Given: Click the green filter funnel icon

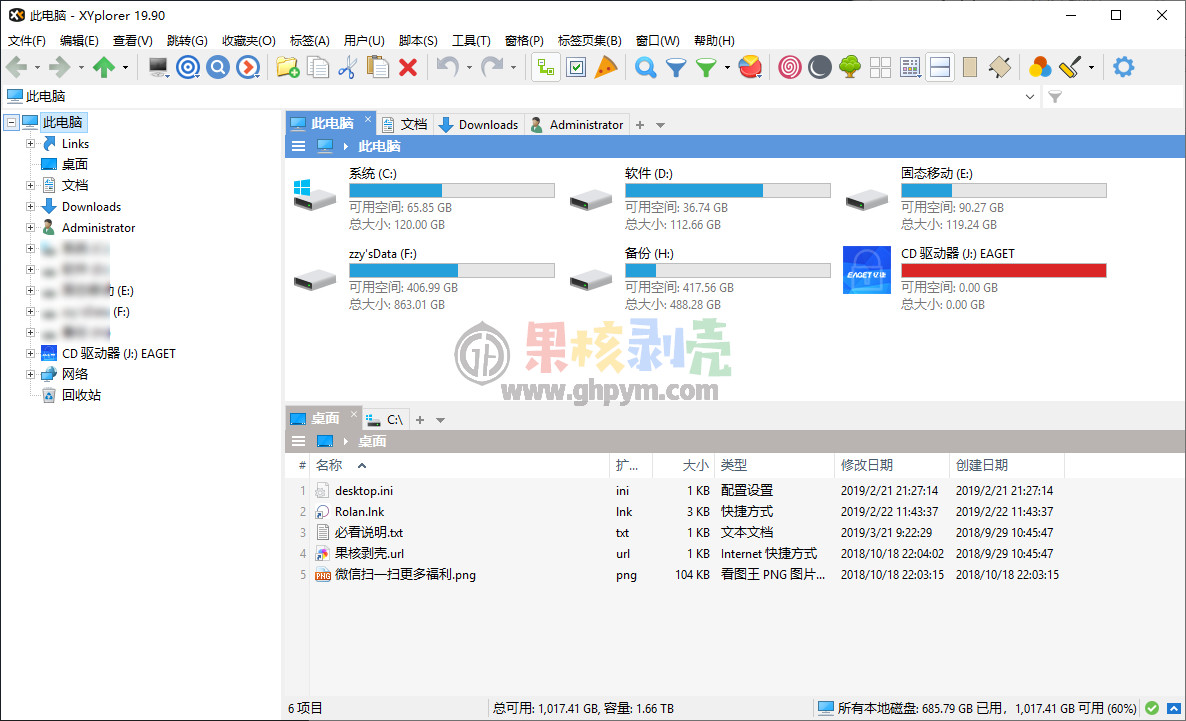Looking at the screenshot, I should point(706,67).
